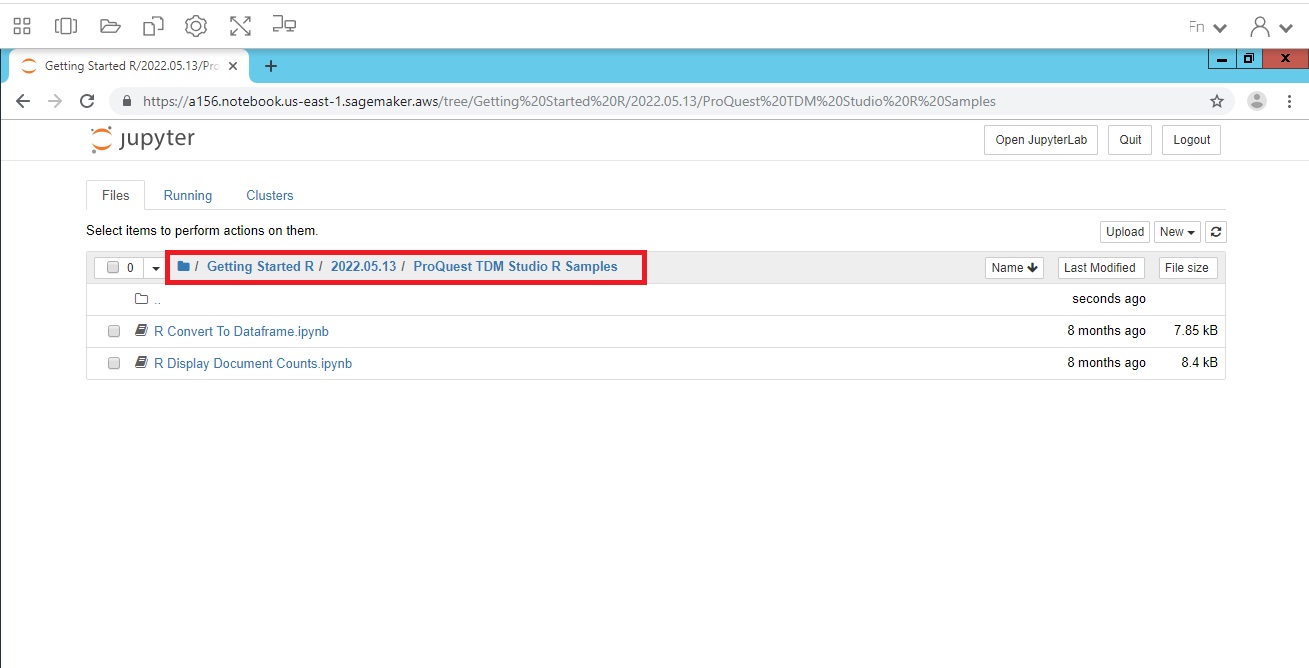
Task: Click the 7.85 kB file size text
Action: (x=1195, y=331)
